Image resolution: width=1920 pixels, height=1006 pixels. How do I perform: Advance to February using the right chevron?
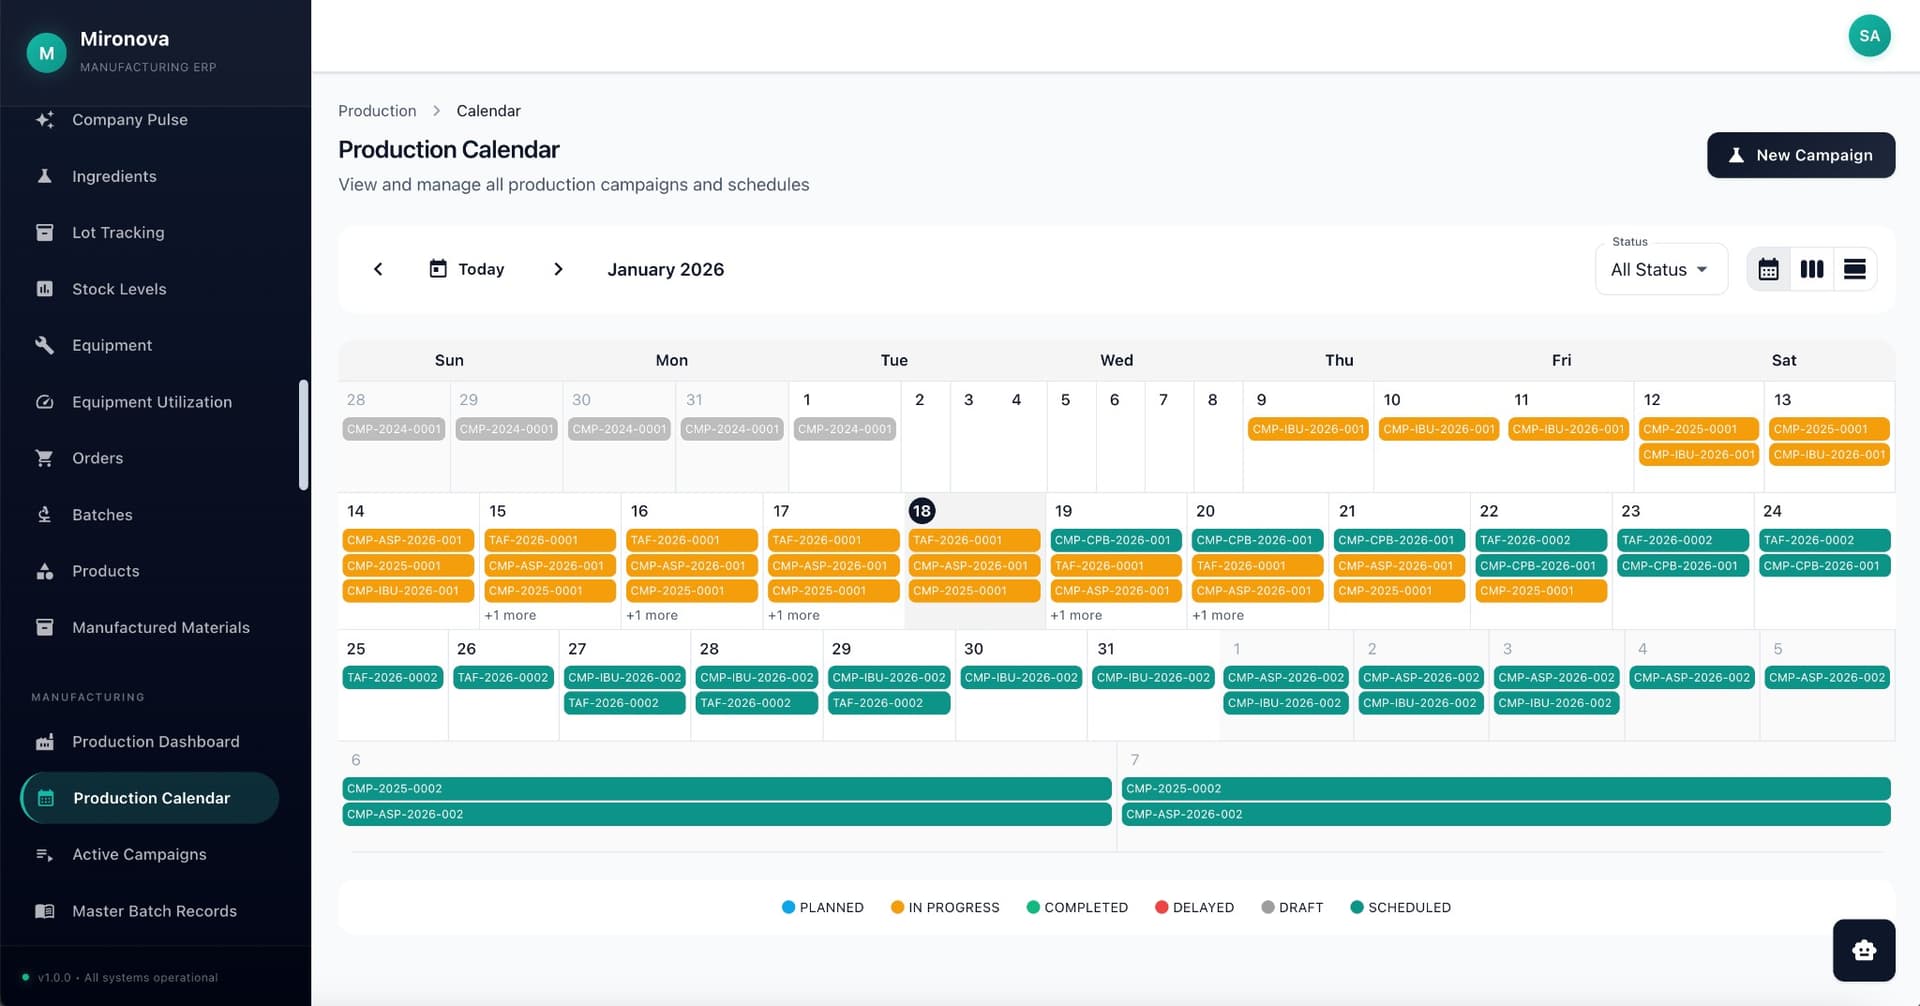[558, 268]
